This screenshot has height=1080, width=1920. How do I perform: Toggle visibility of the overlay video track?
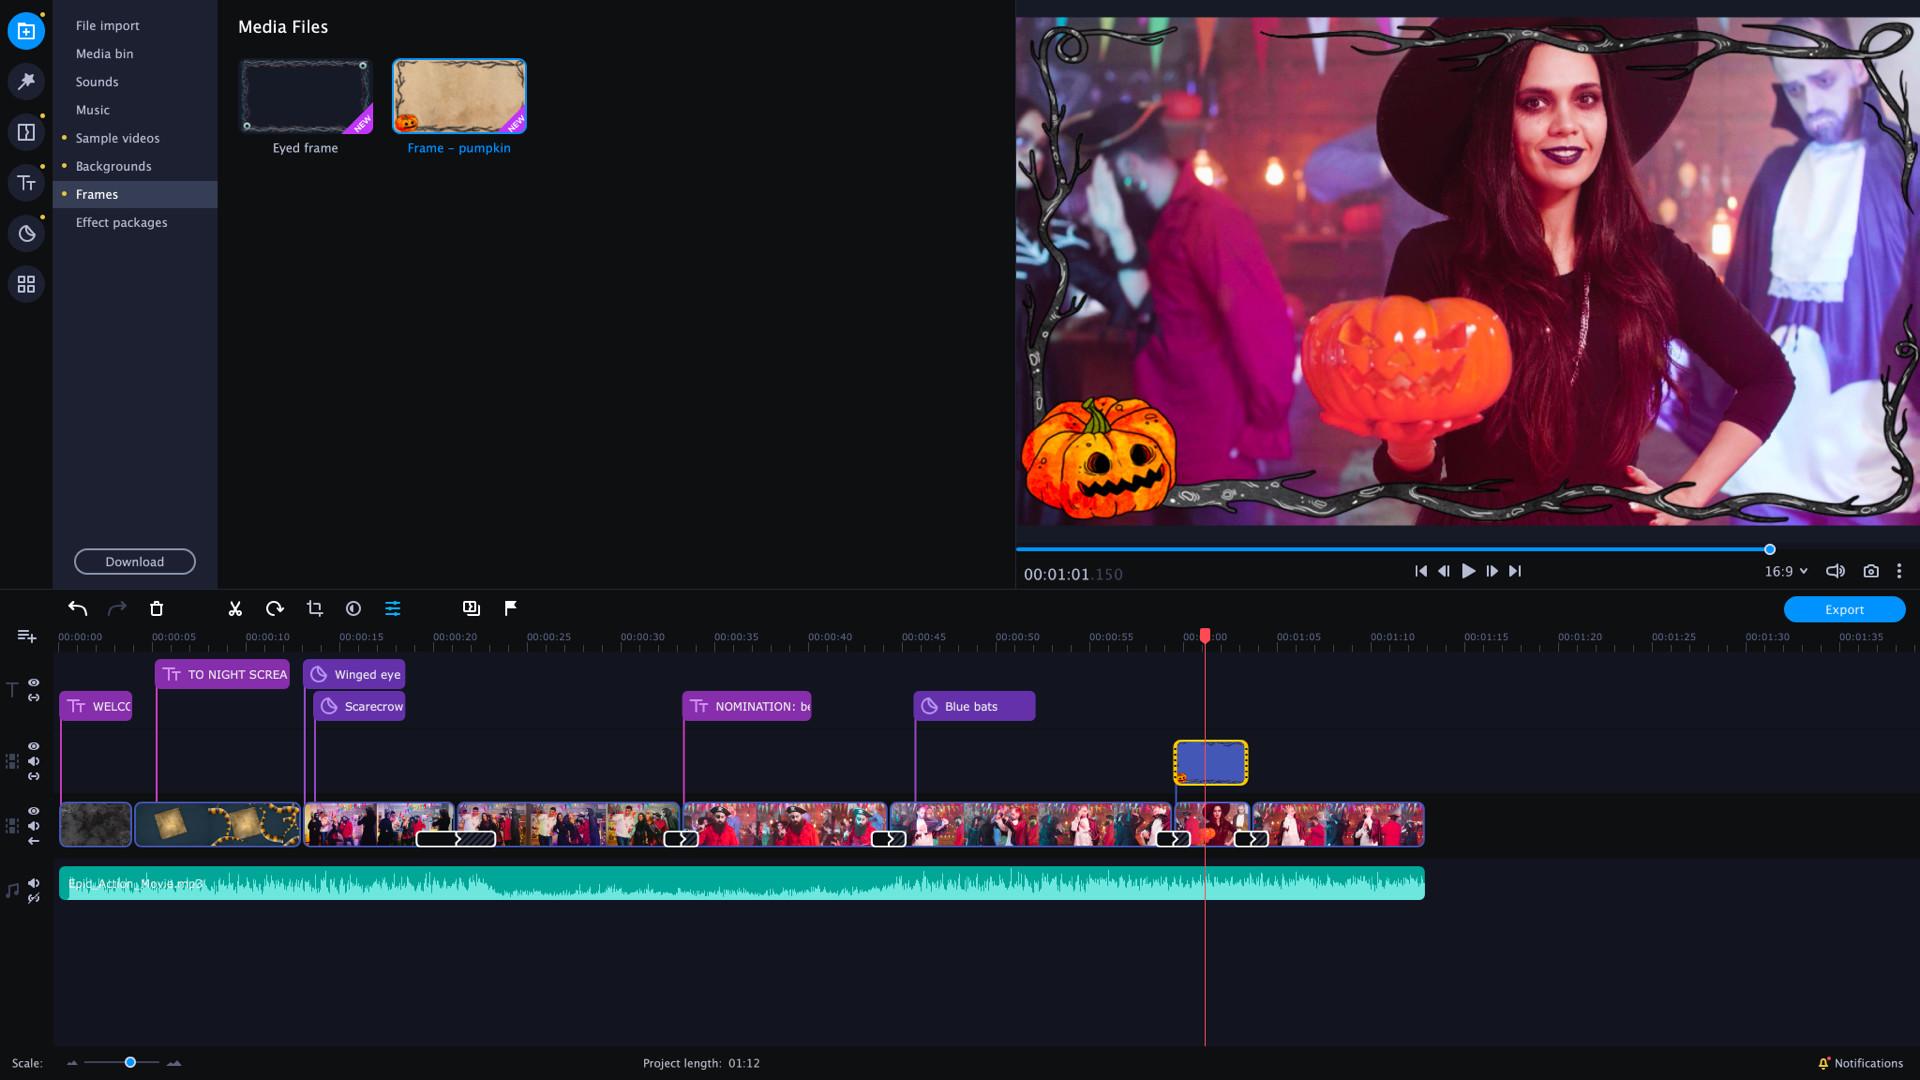(x=33, y=746)
